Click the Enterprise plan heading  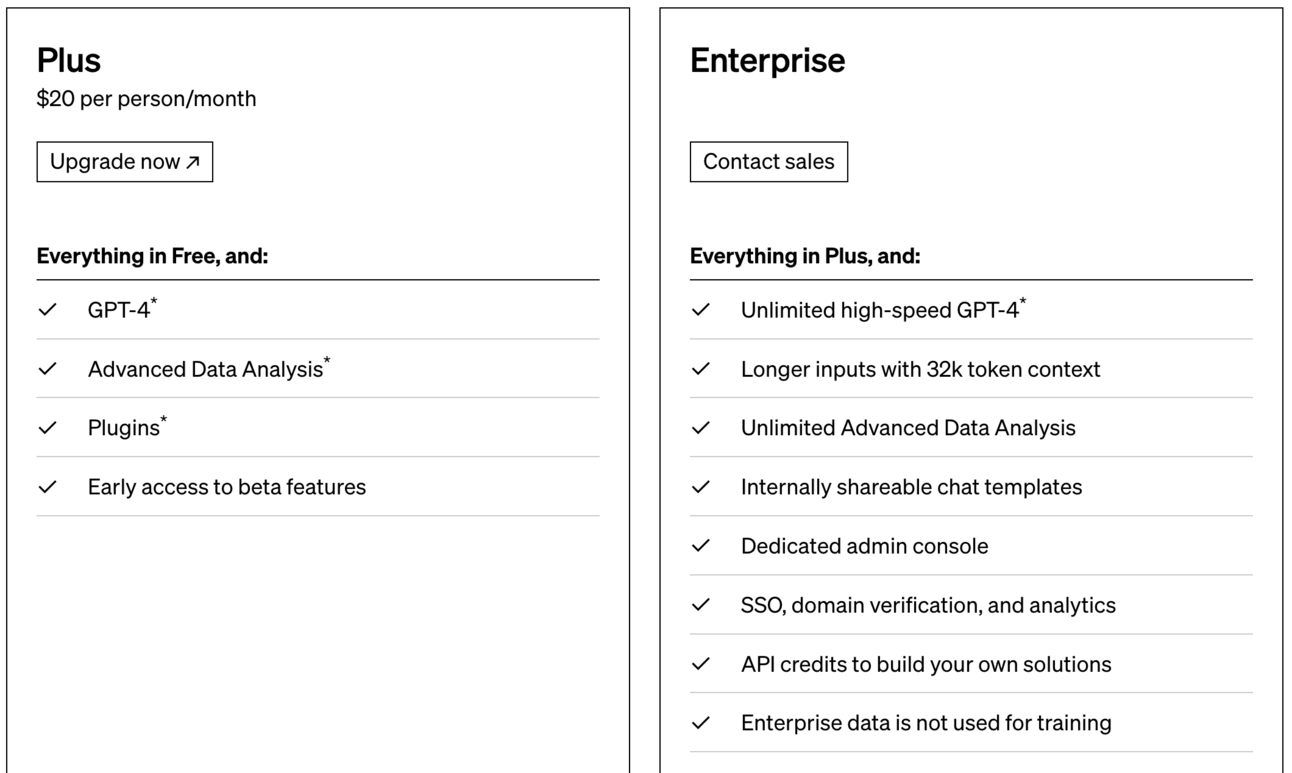pos(767,60)
